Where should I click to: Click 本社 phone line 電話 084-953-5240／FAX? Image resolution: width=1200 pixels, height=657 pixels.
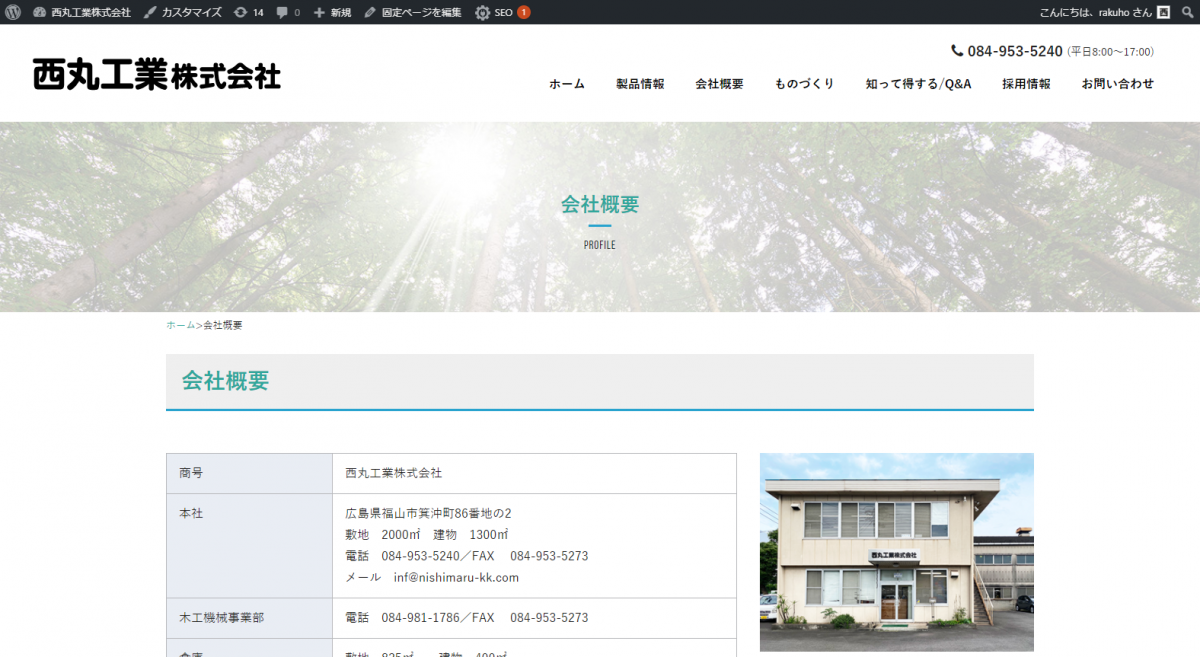(420, 556)
